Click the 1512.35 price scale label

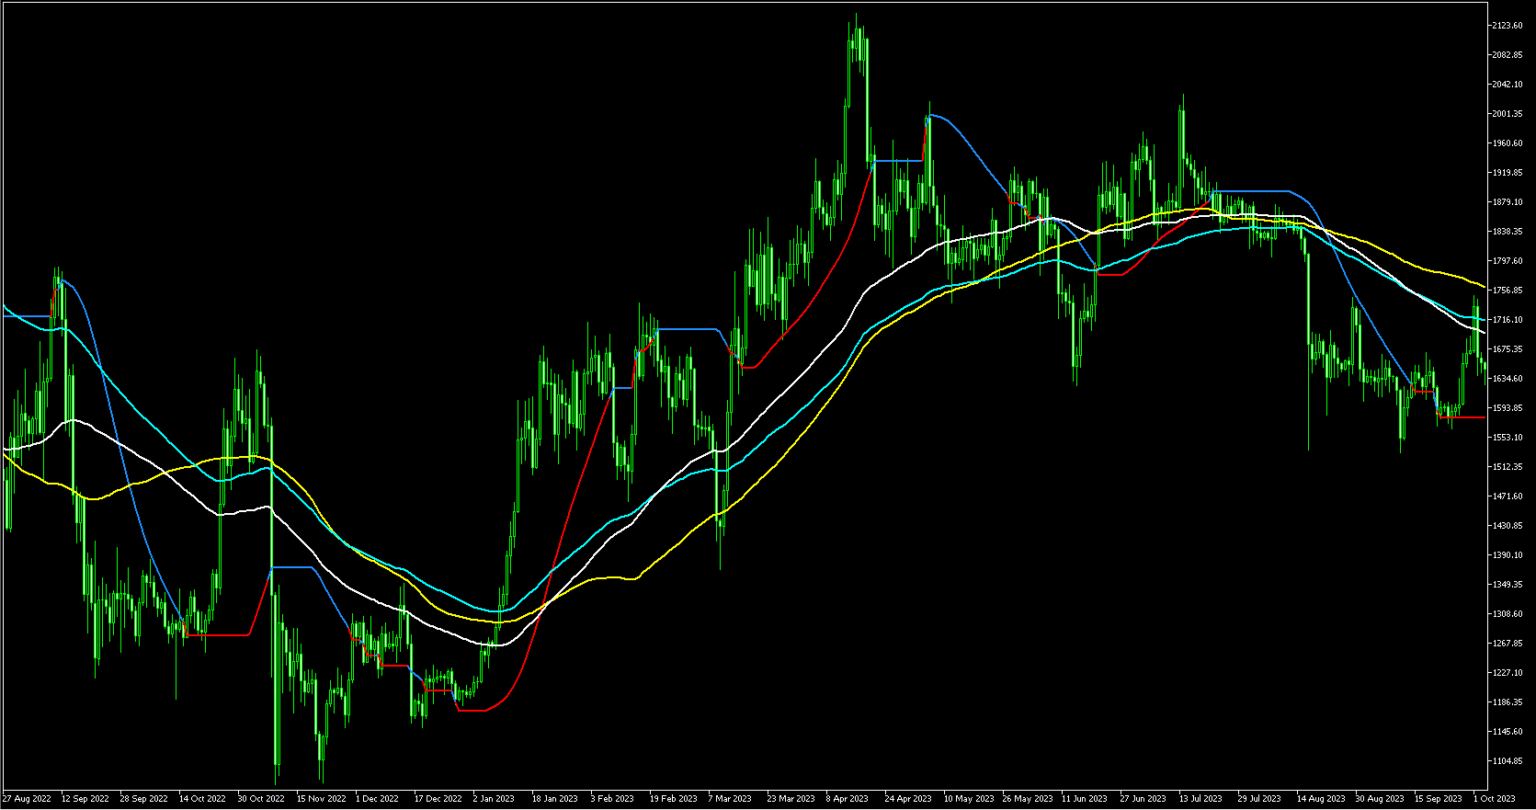[x=1505, y=466]
